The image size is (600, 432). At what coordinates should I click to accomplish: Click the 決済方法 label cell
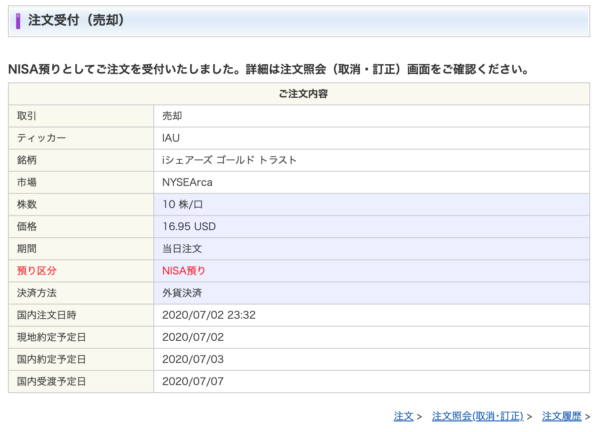81,293
